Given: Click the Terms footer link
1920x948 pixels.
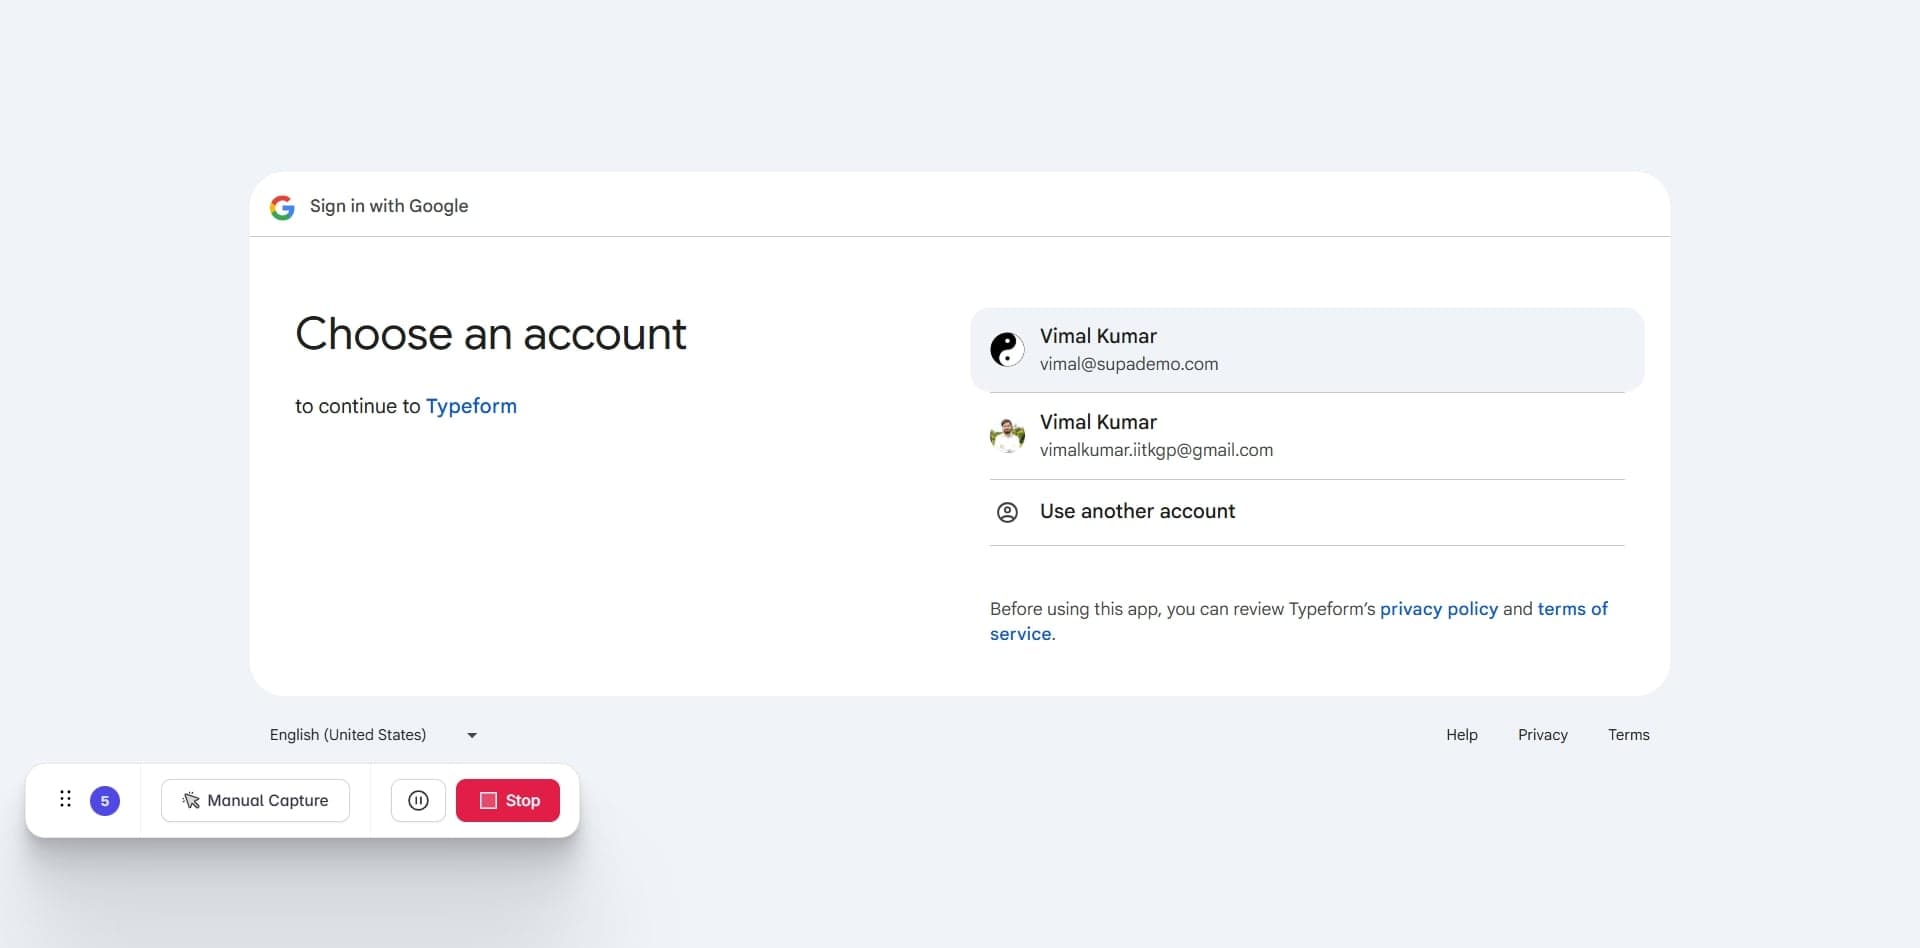Looking at the screenshot, I should (1628, 735).
